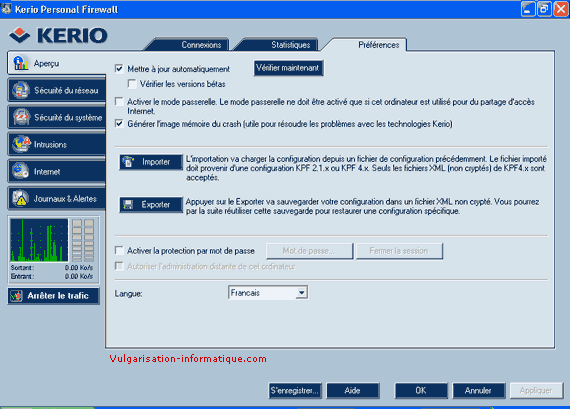Click the KERIO wordmark text

point(72,35)
